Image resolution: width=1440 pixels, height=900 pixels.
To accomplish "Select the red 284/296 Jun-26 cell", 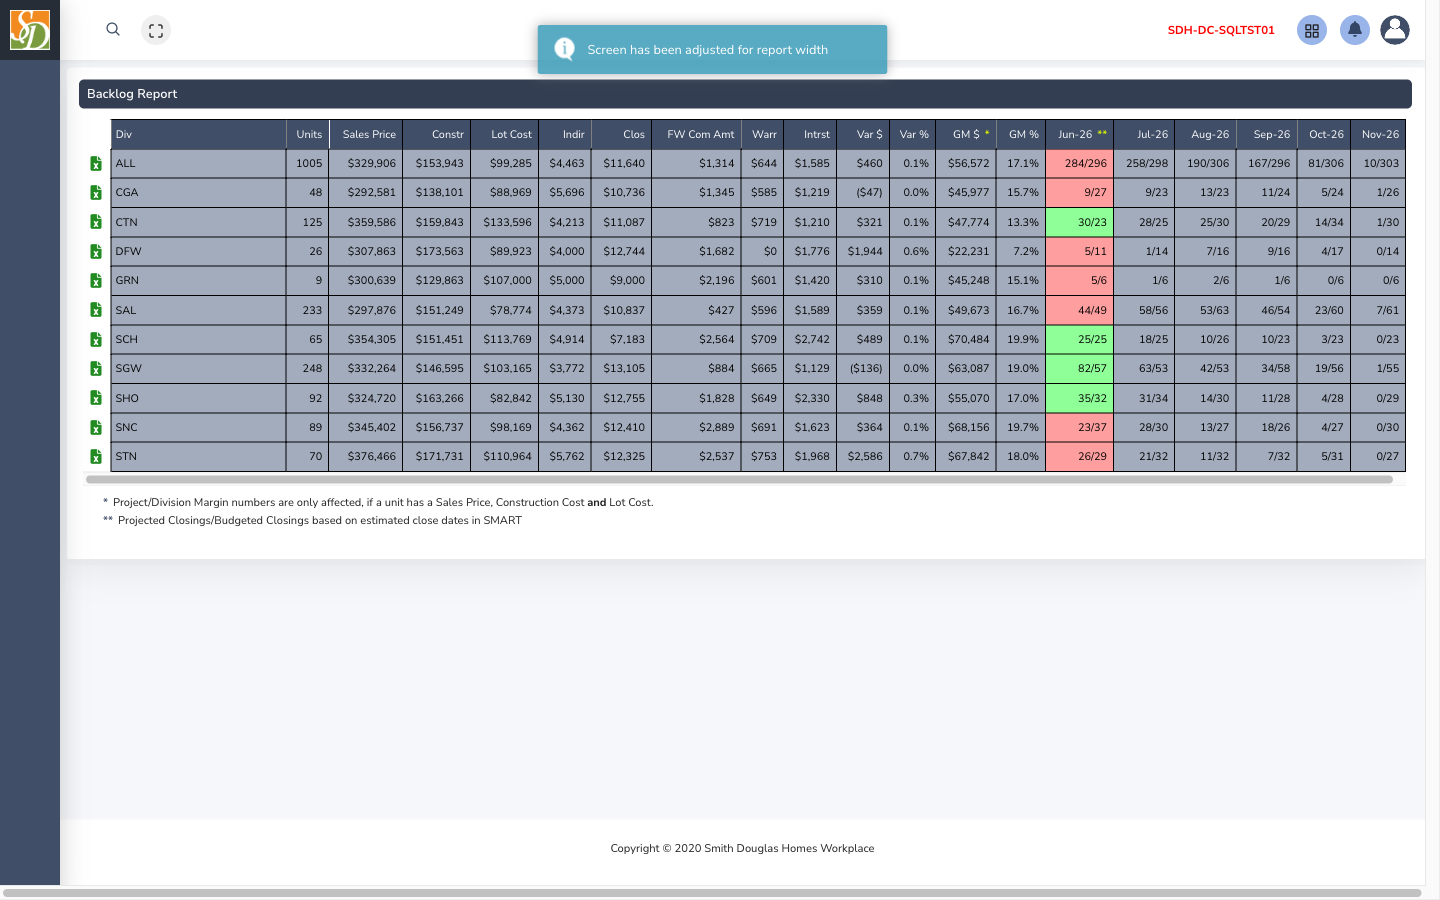I will point(1080,163).
